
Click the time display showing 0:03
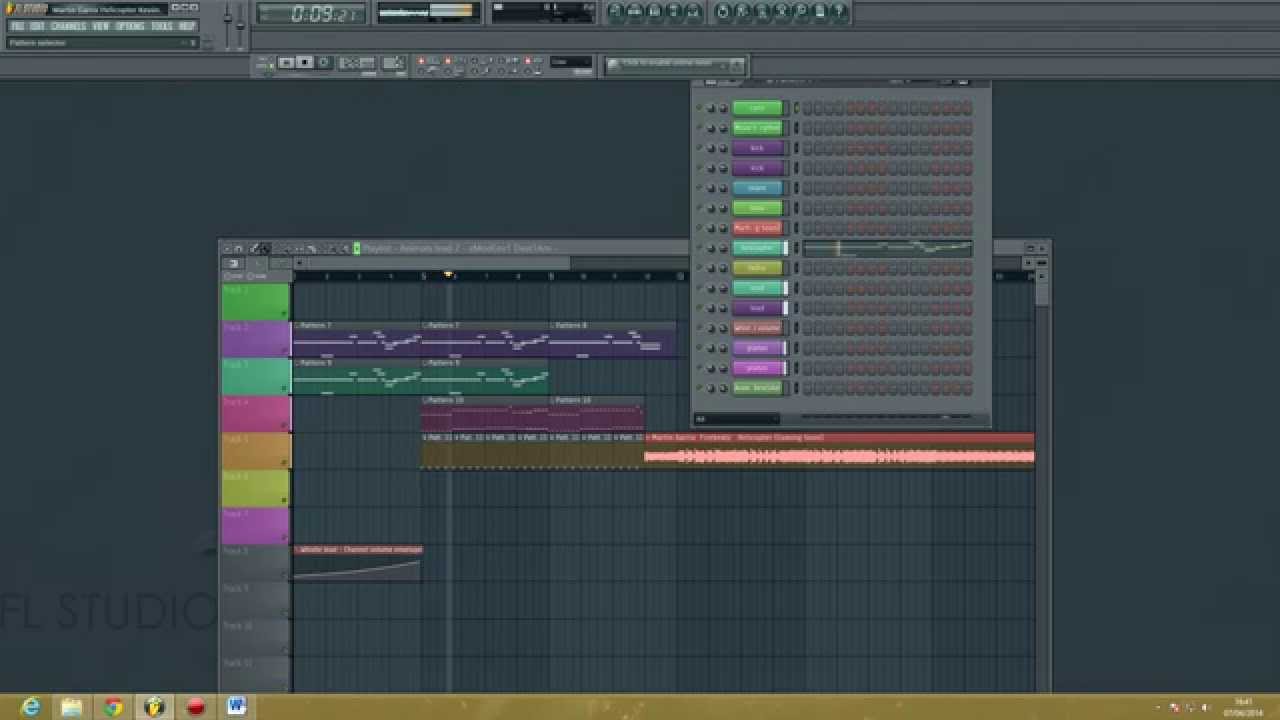click(x=311, y=14)
